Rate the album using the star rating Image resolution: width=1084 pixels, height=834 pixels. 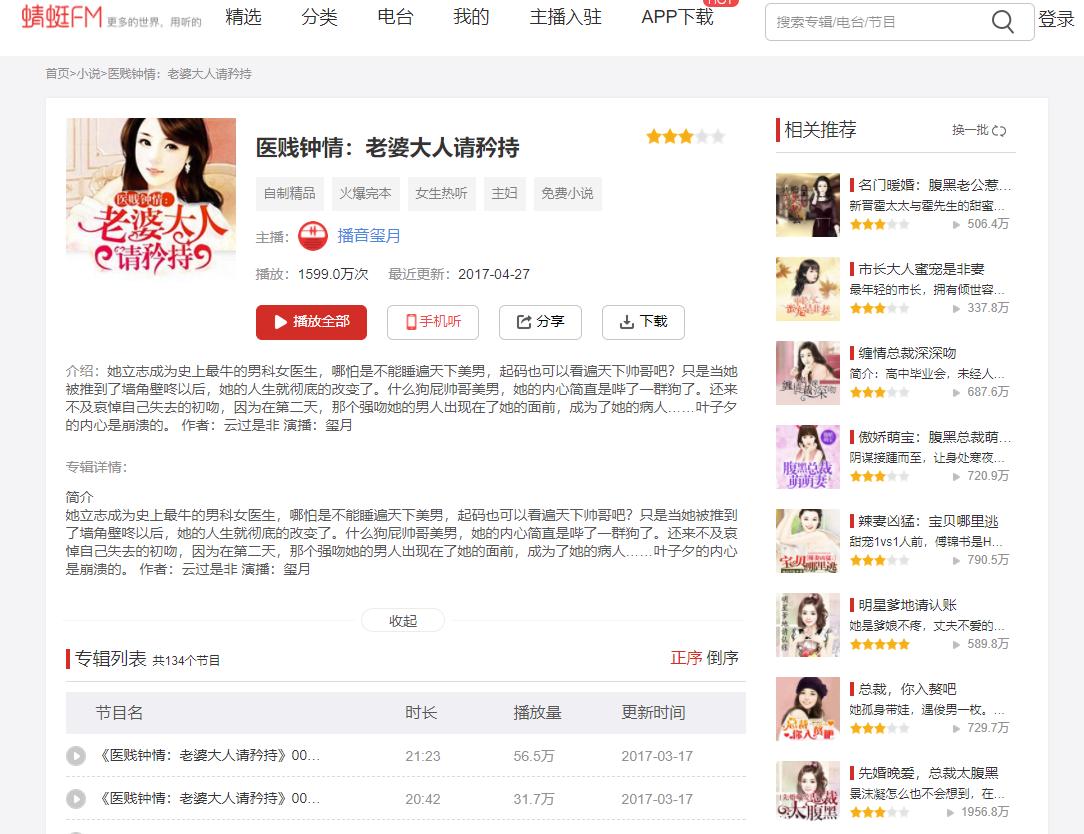pos(686,136)
